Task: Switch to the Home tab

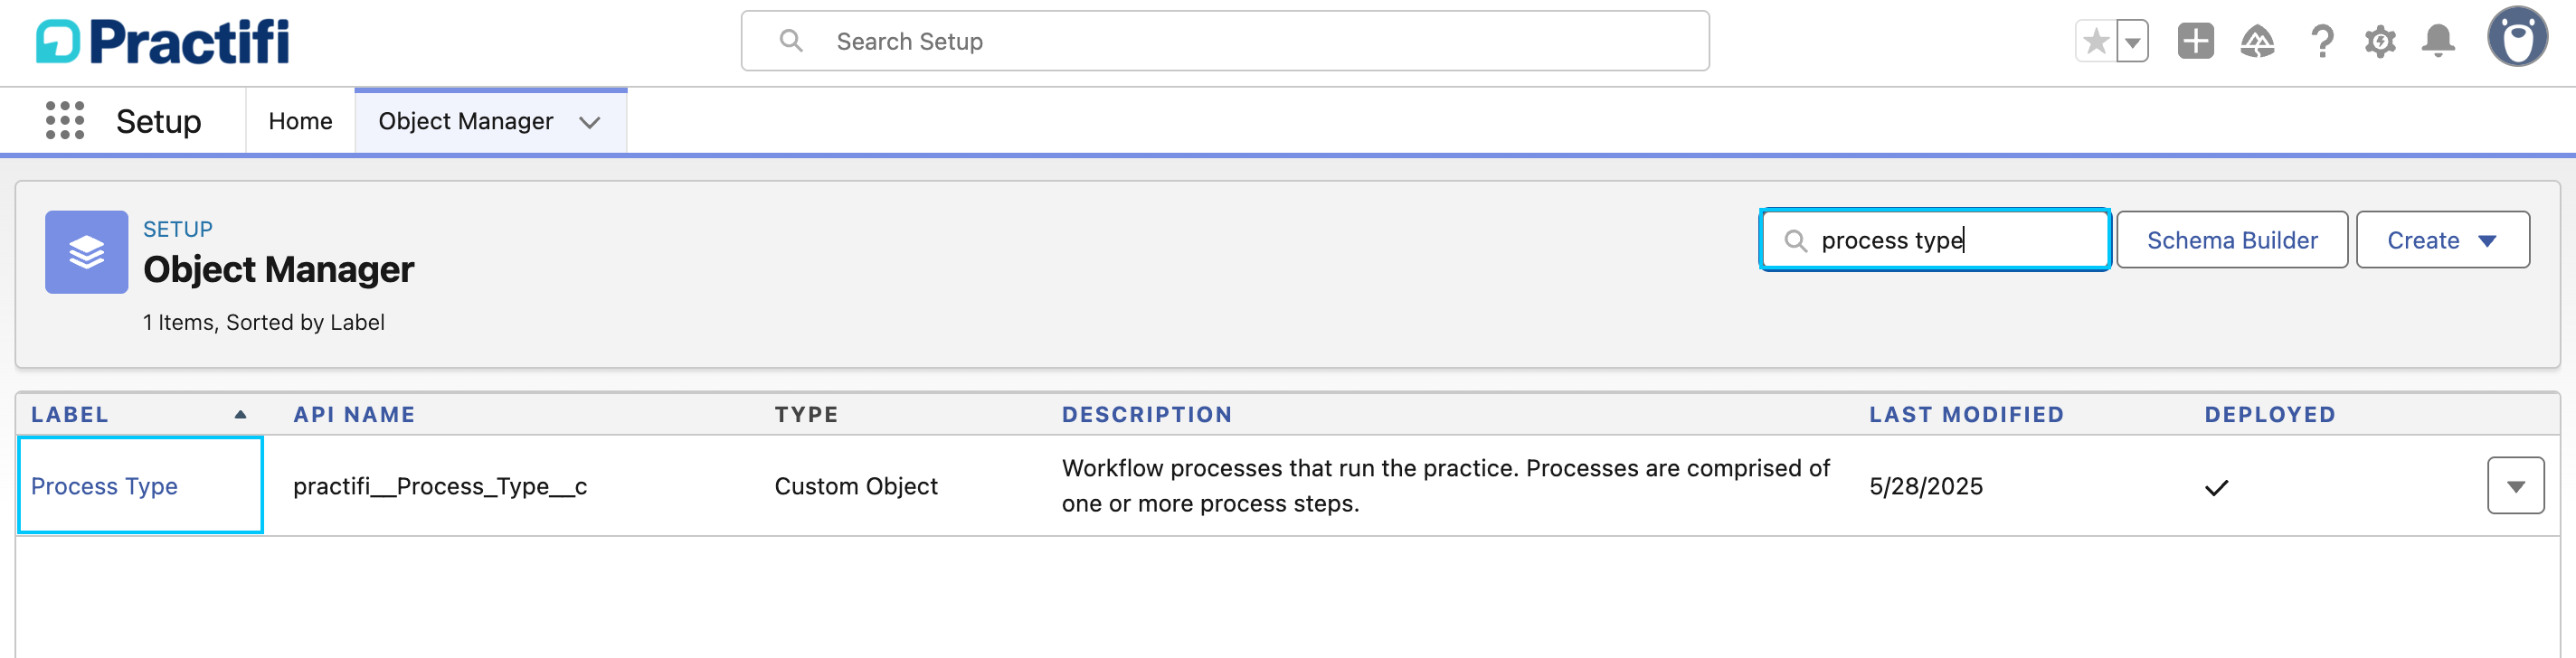Action: [300, 121]
